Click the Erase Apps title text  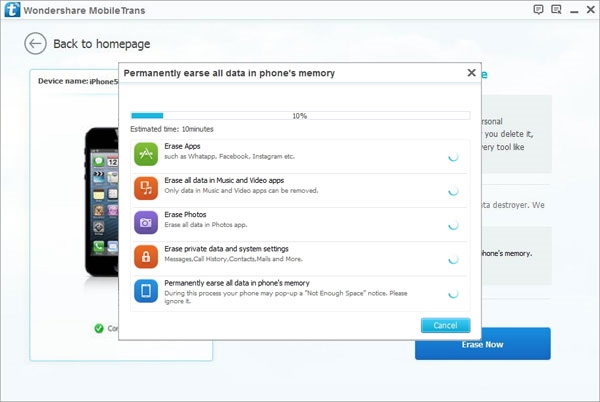pos(182,146)
